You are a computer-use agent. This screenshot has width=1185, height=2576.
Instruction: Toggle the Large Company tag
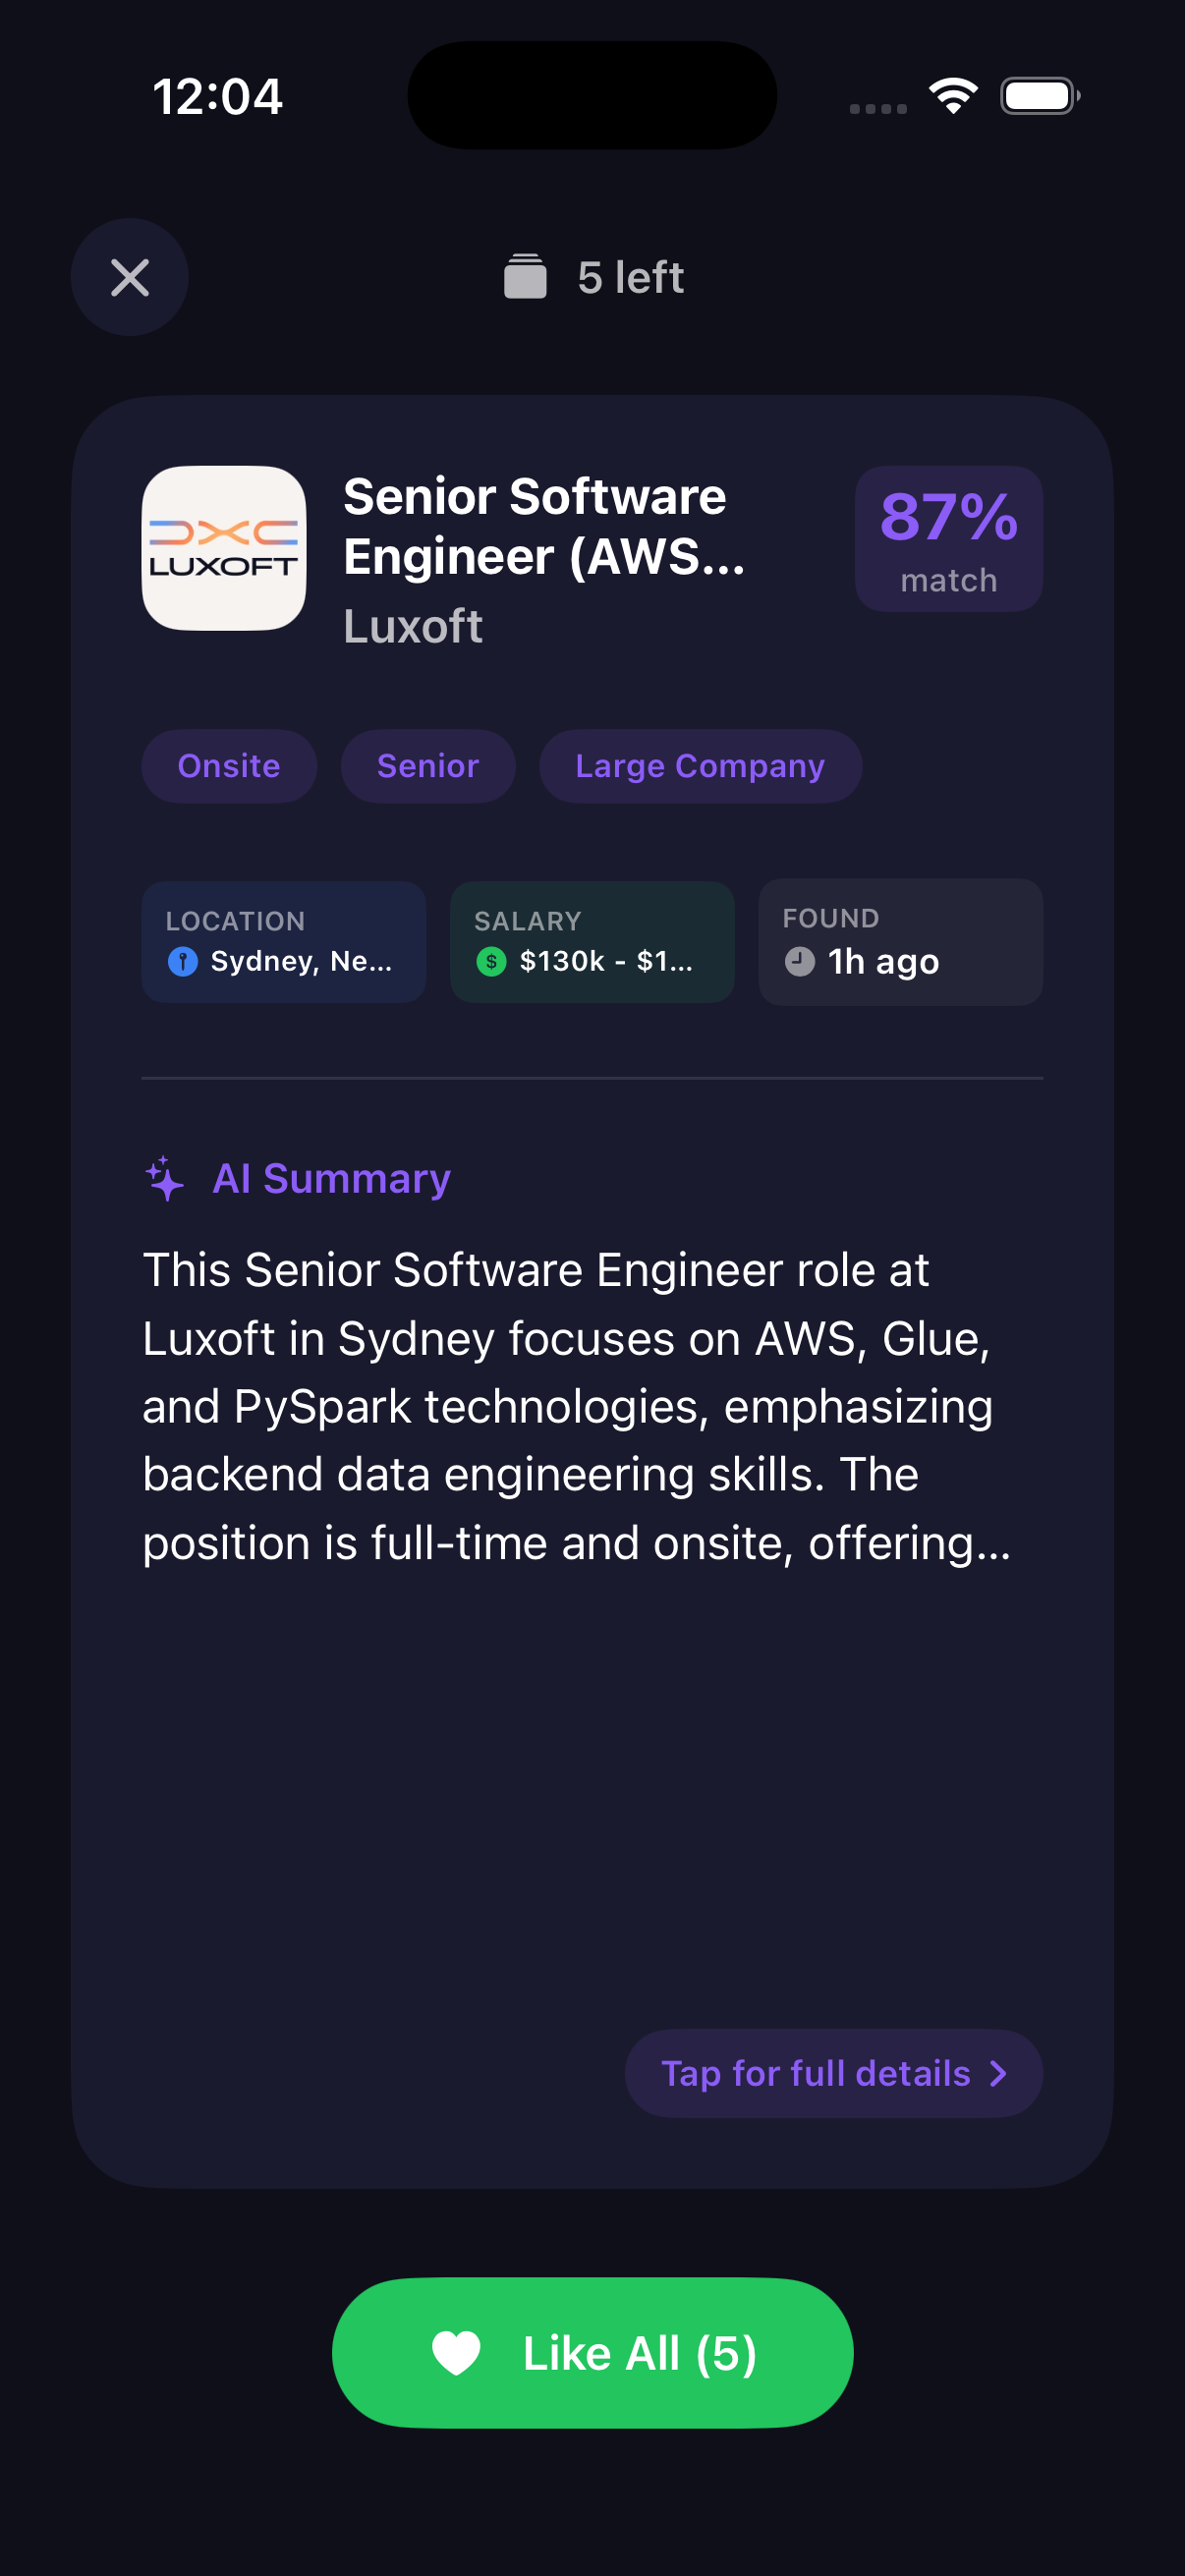click(699, 765)
